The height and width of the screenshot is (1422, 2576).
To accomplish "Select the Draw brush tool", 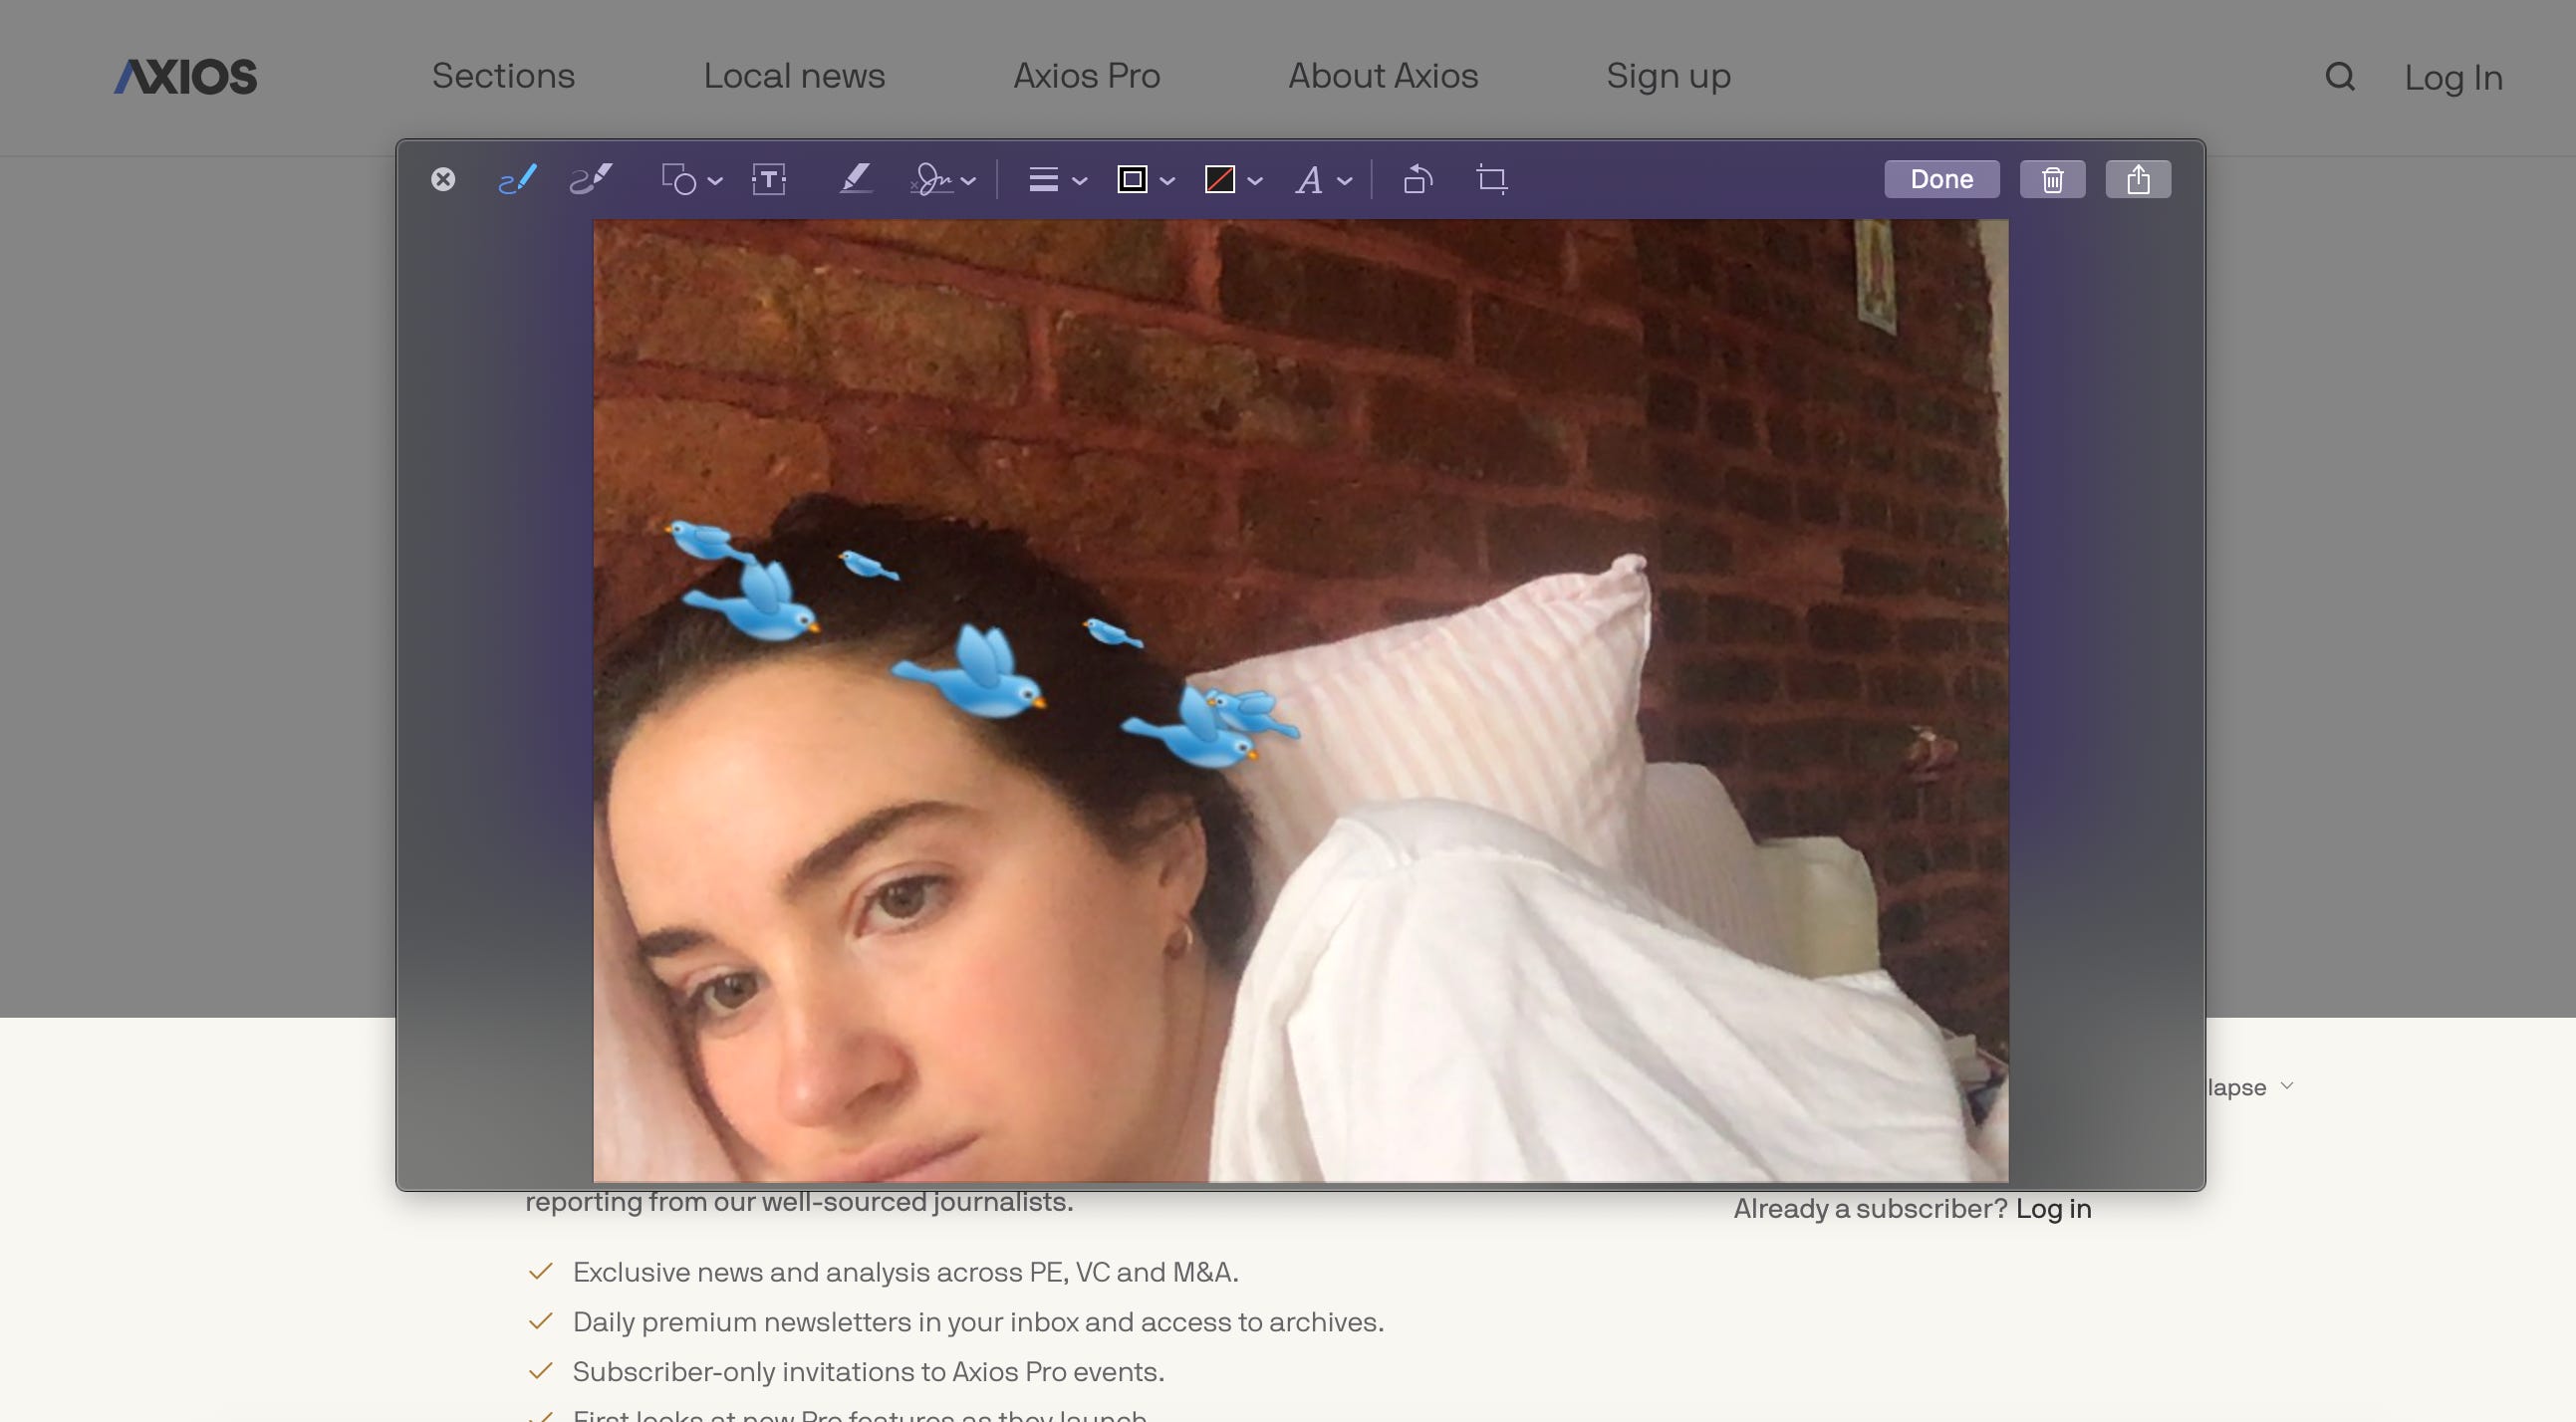I will (591, 179).
